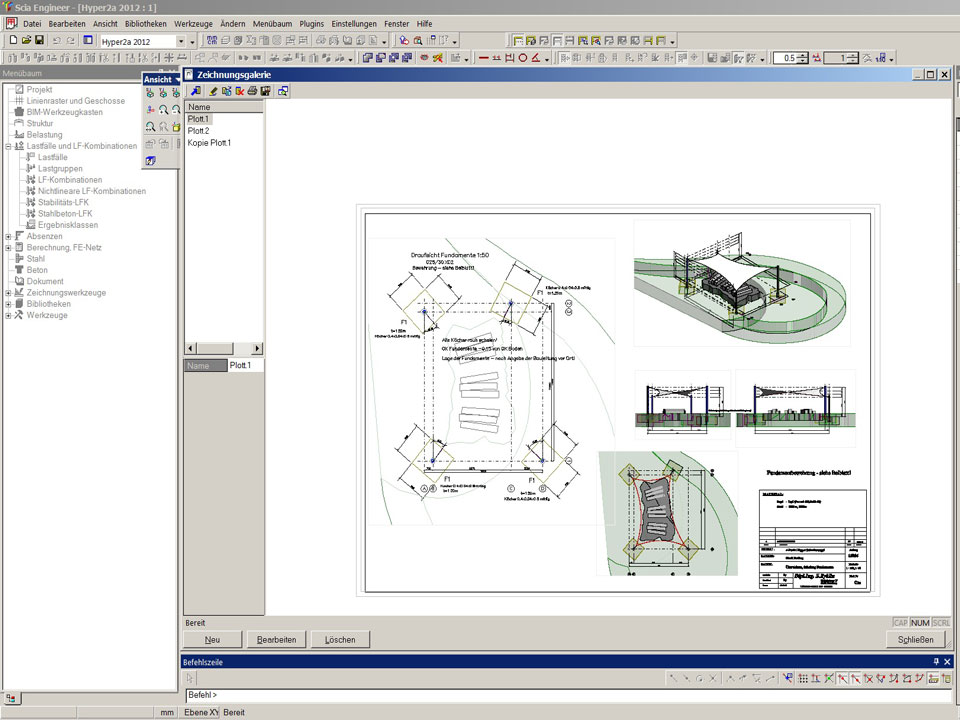960x720 pixels.
Task: Click the Schließen button
Action: (915, 640)
